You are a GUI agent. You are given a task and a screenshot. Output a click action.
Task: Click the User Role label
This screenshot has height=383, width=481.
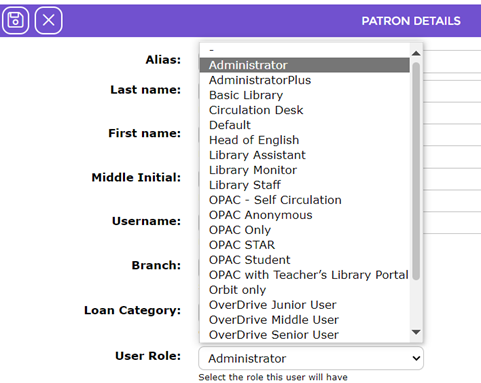pyautogui.click(x=148, y=356)
